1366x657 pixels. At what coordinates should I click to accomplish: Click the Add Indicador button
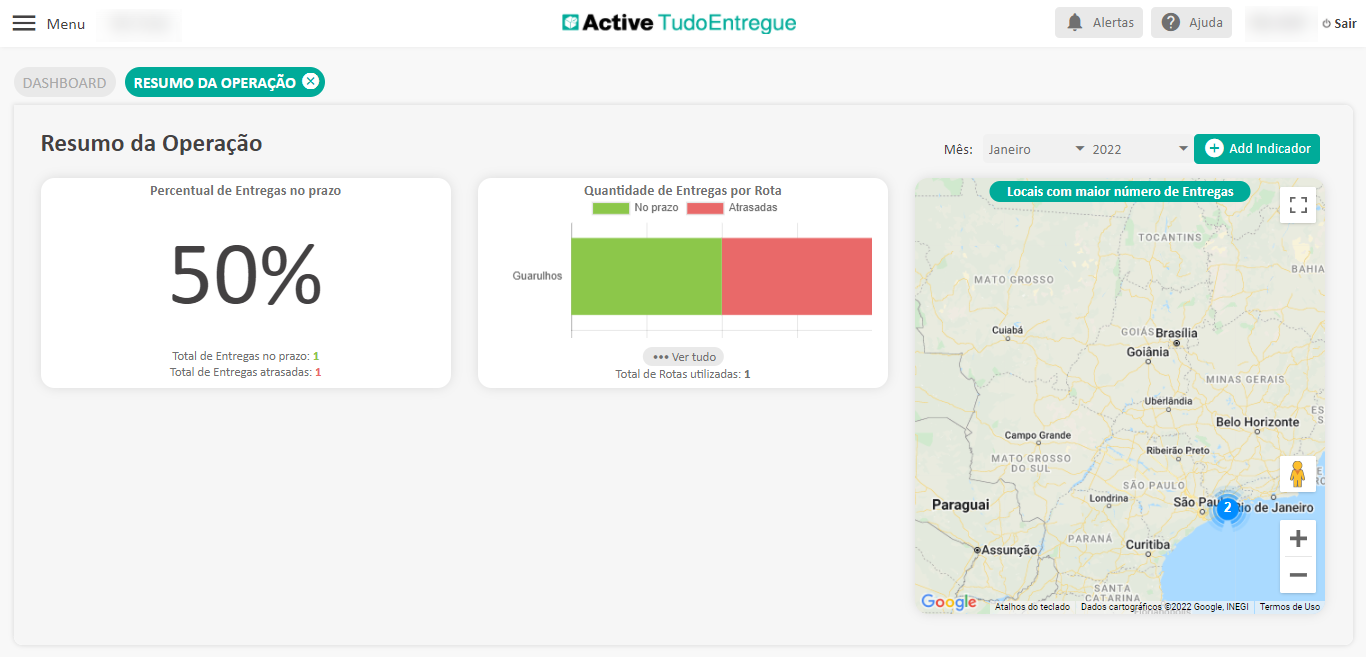pos(1257,149)
